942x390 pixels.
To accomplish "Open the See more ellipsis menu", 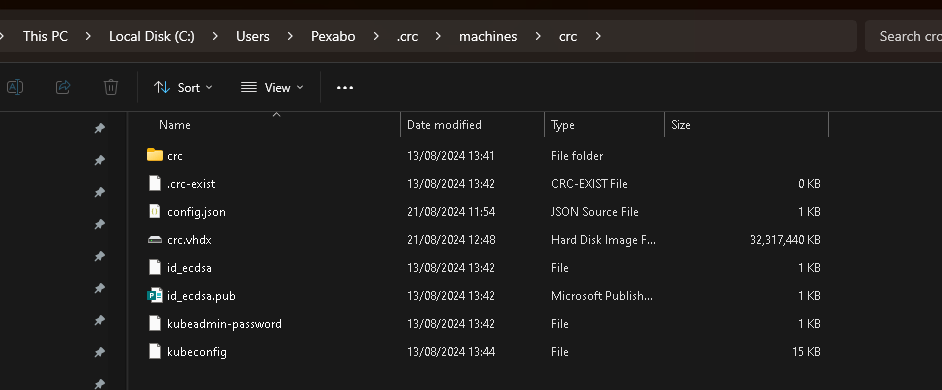I will (x=345, y=88).
